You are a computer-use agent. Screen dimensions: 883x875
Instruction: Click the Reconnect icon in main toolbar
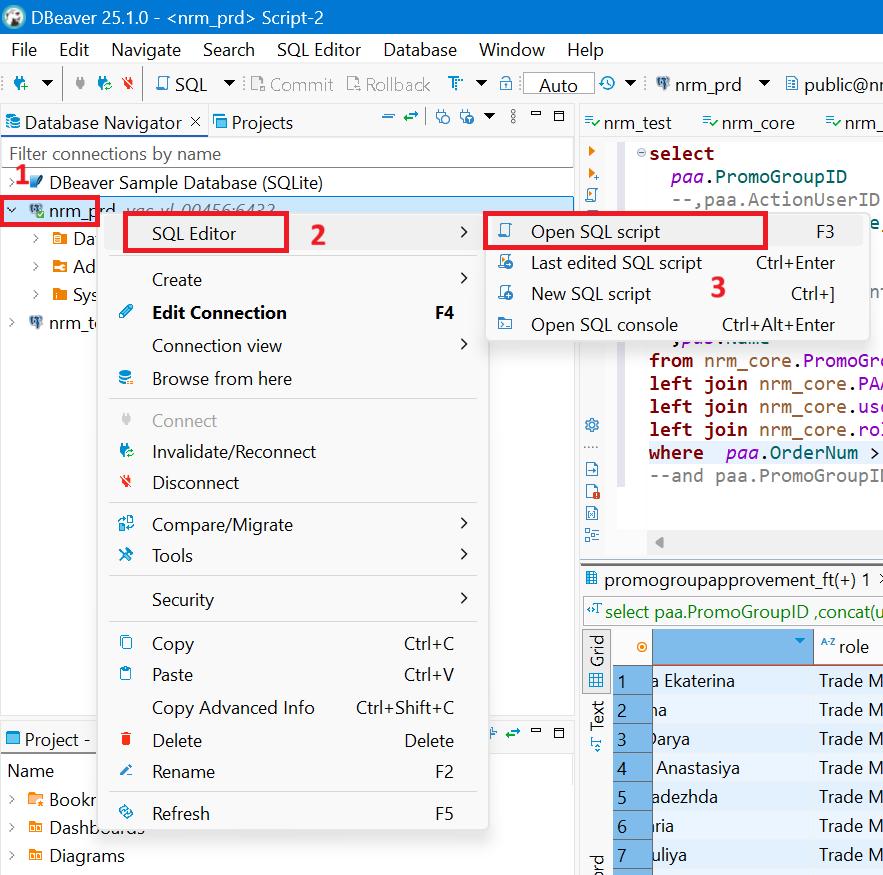tap(104, 83)
